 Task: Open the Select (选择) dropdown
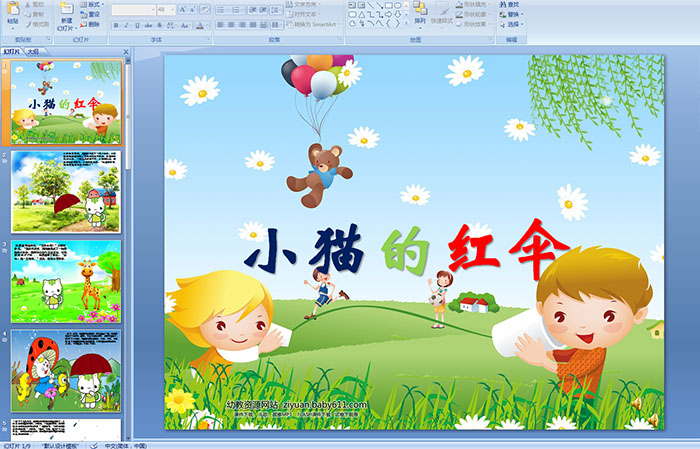click(x=513, y=24)
